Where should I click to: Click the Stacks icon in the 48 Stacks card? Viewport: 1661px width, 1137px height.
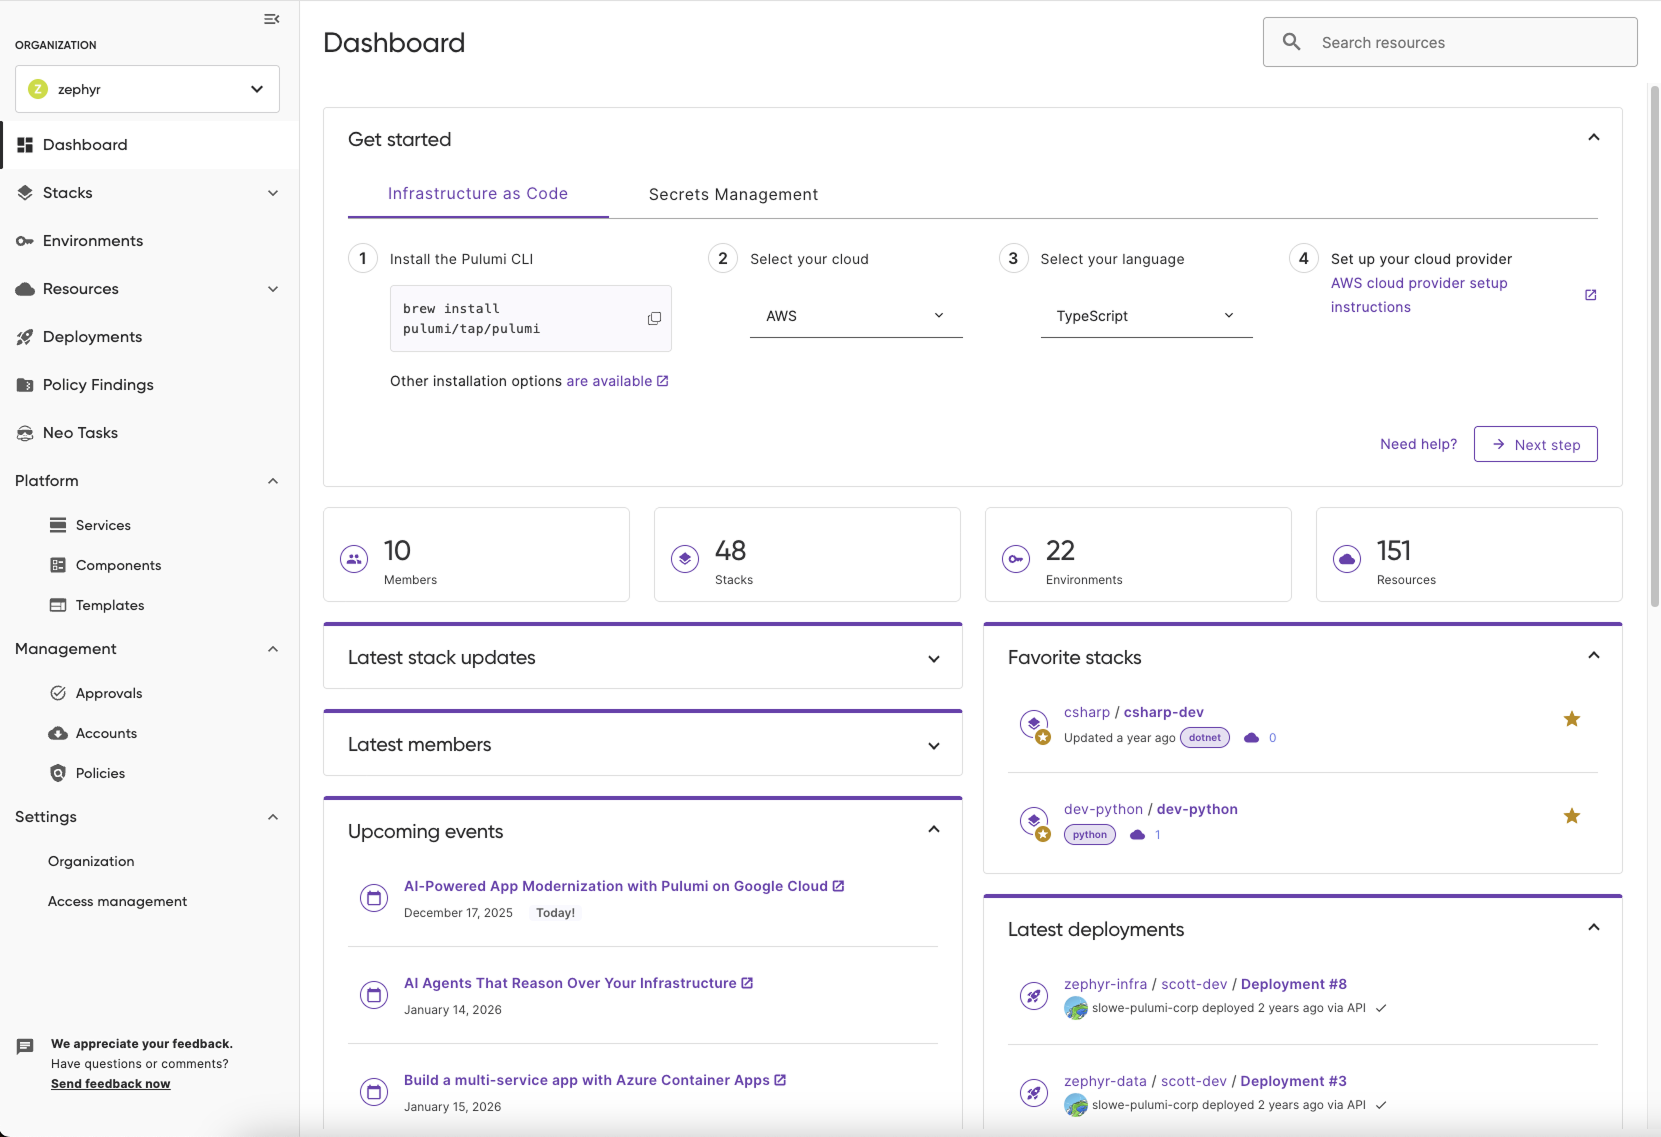coord(685,559)
